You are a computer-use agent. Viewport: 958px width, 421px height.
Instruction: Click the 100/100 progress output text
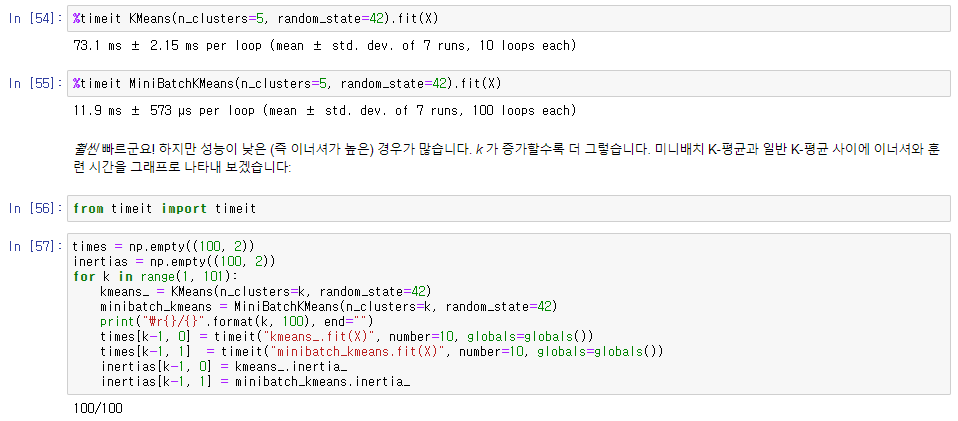(97, 408)
